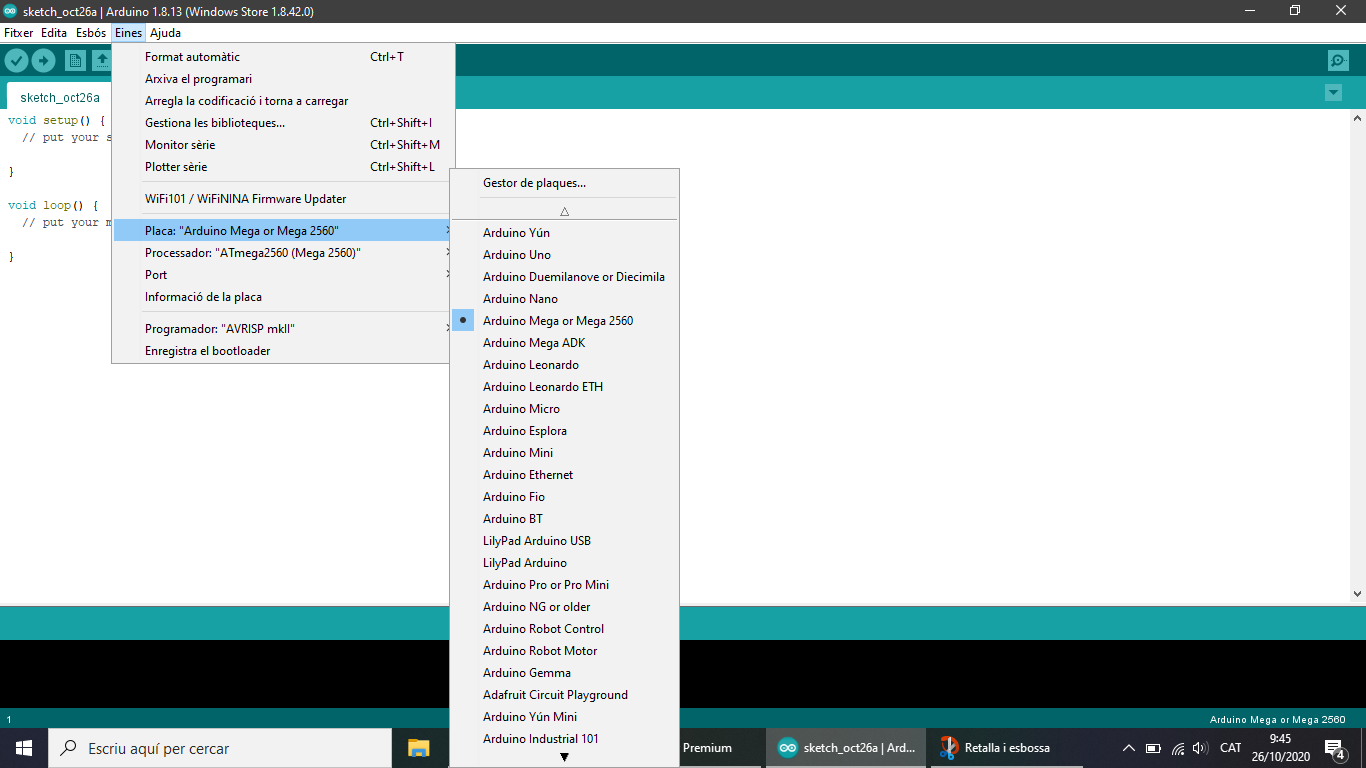Open Monitor sèrie
This screenshot has height=768, width=1366.
[x=283, y=145]
